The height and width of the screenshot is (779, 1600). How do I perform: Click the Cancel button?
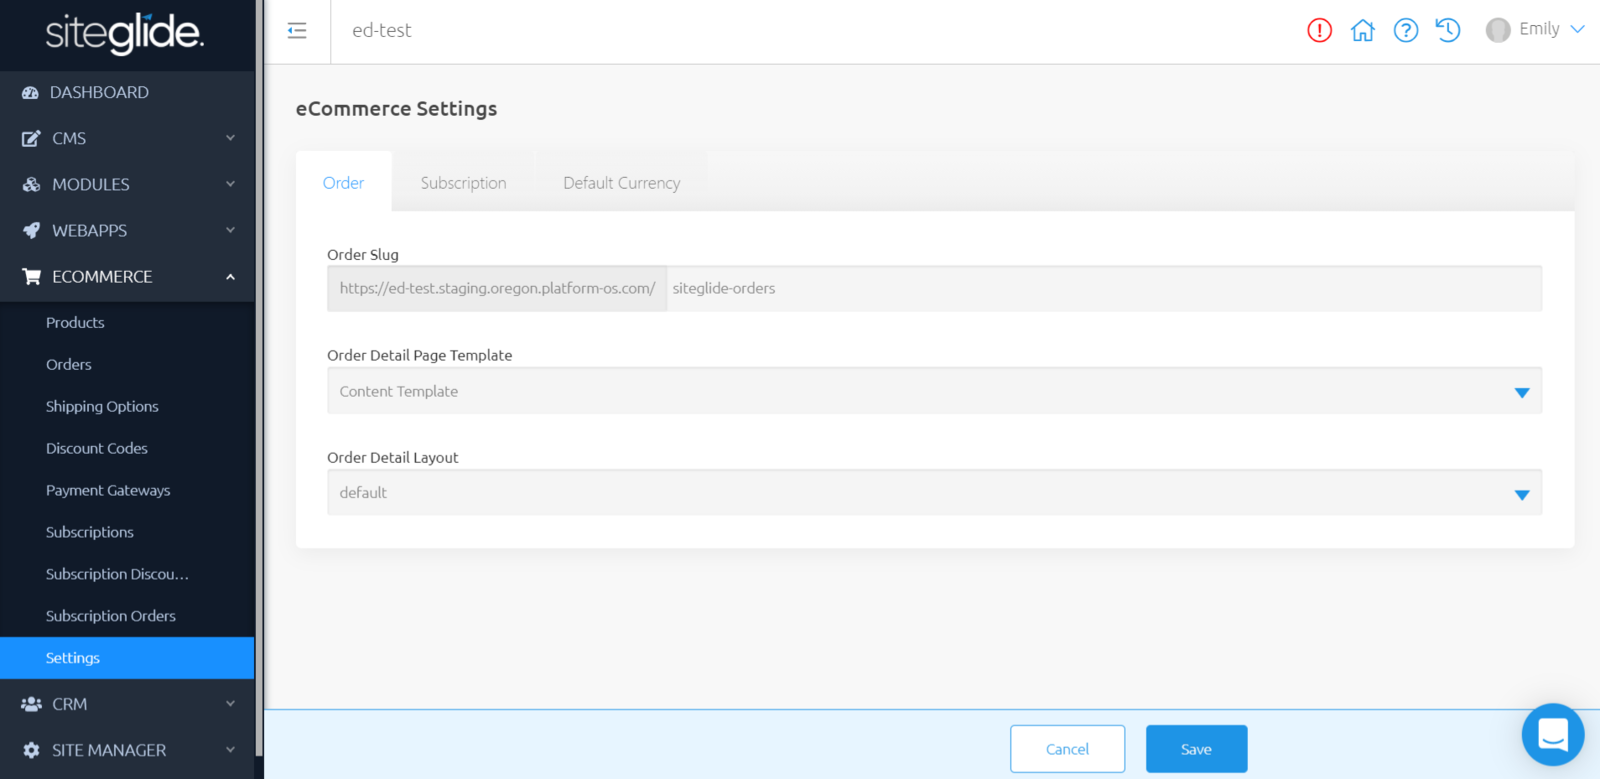click(1067, 749)
